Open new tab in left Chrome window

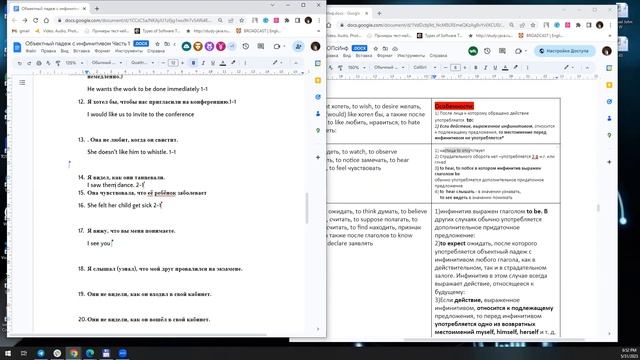click(97, 8)
